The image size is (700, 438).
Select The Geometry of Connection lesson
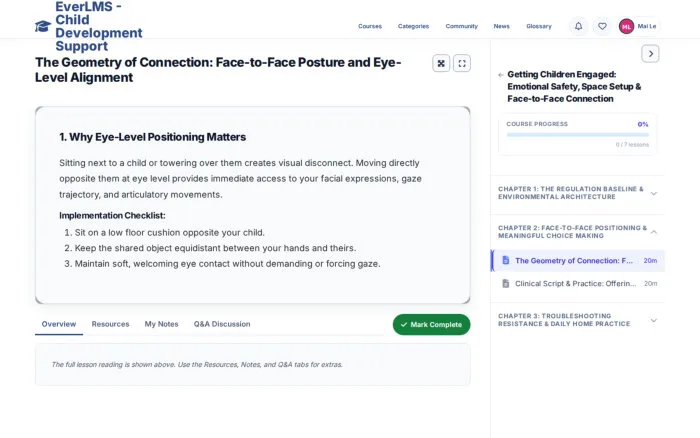(x=578, y=261)
